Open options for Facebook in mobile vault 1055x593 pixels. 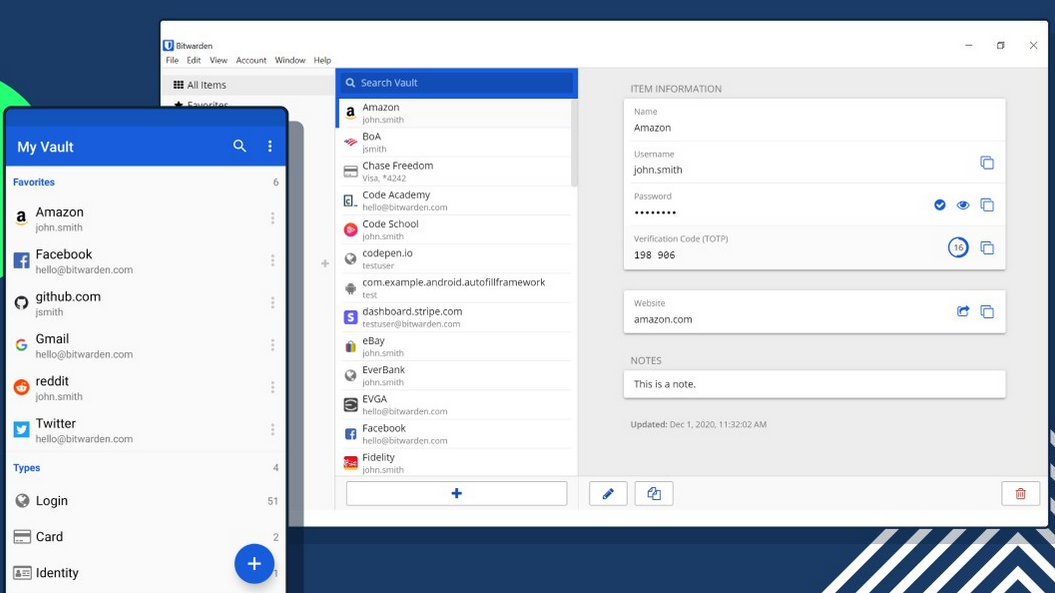[272, 260]
